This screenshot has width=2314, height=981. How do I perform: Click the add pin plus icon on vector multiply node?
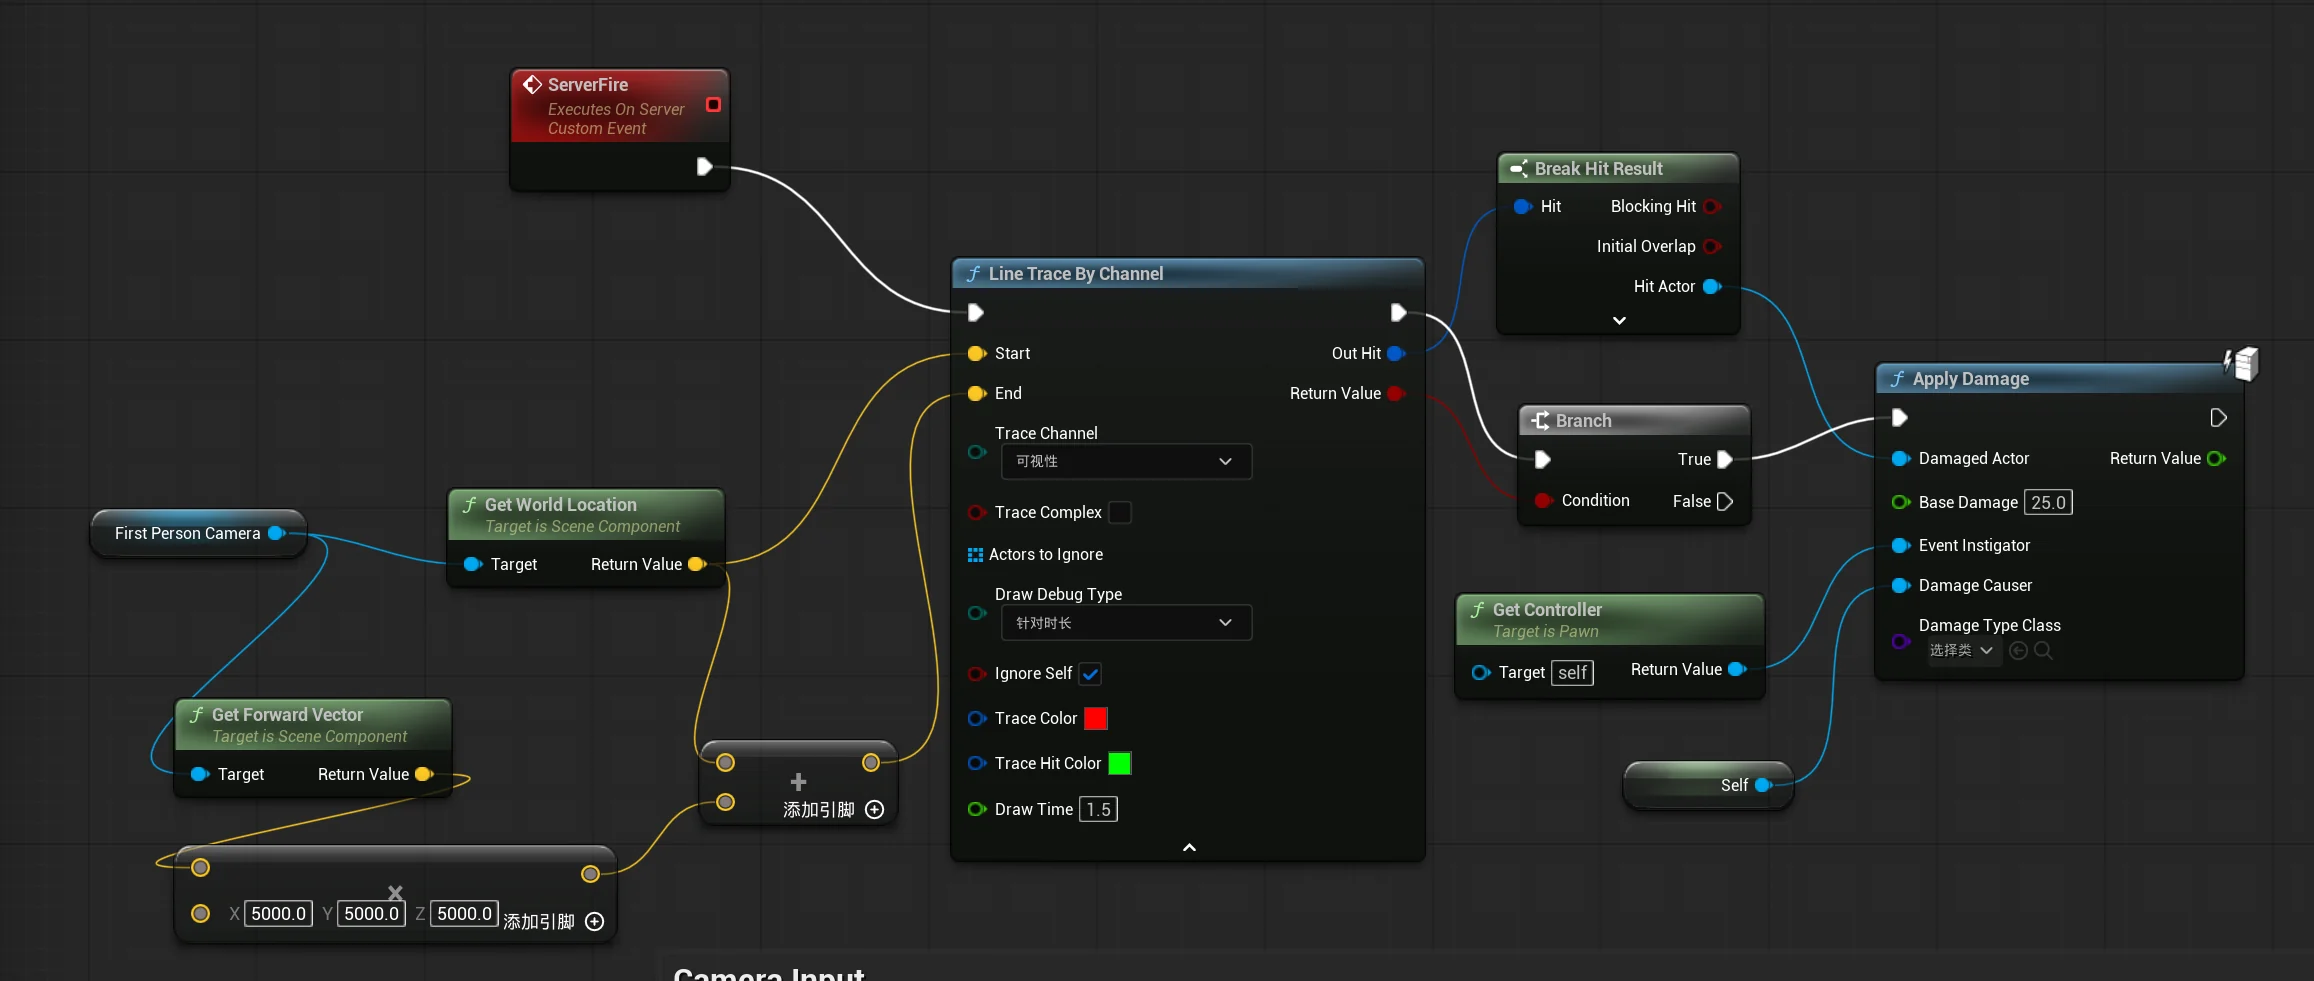click(x=594, y=921)
